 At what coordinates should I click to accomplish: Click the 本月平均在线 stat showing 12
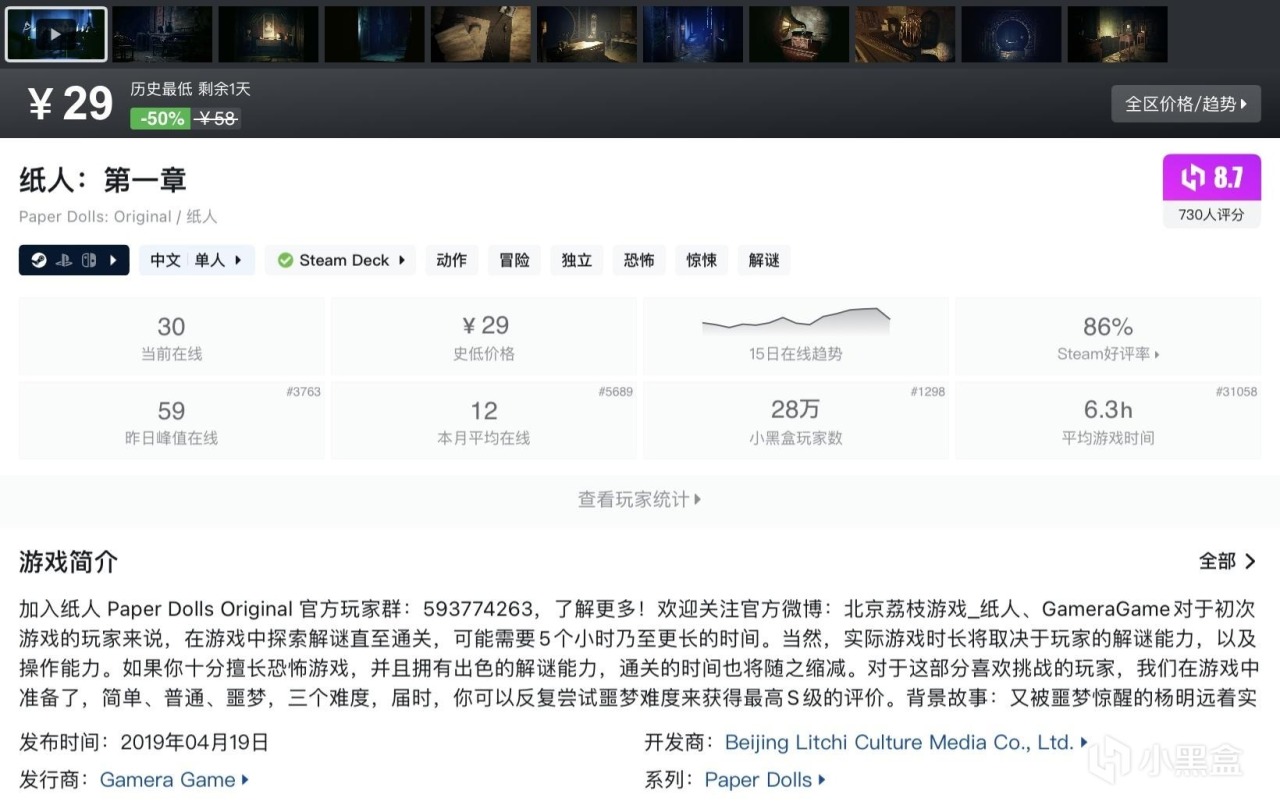484,421
